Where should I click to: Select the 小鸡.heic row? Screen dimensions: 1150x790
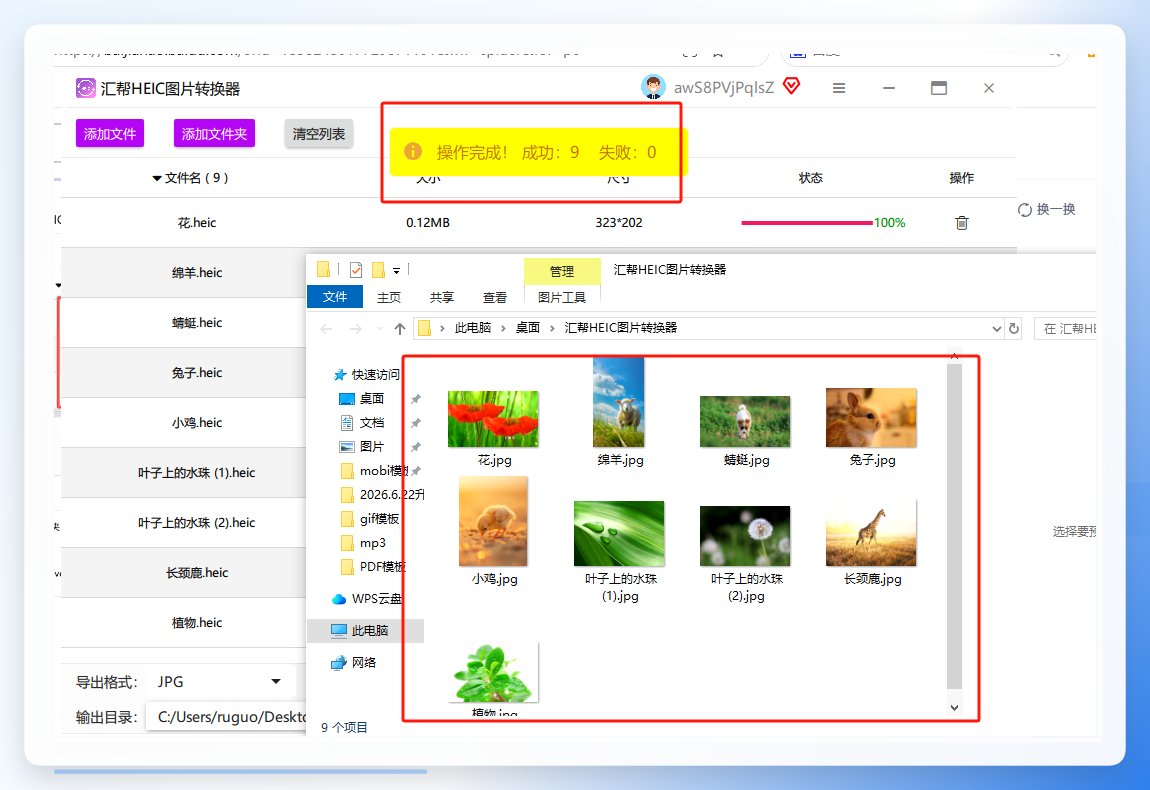(183, 423)
